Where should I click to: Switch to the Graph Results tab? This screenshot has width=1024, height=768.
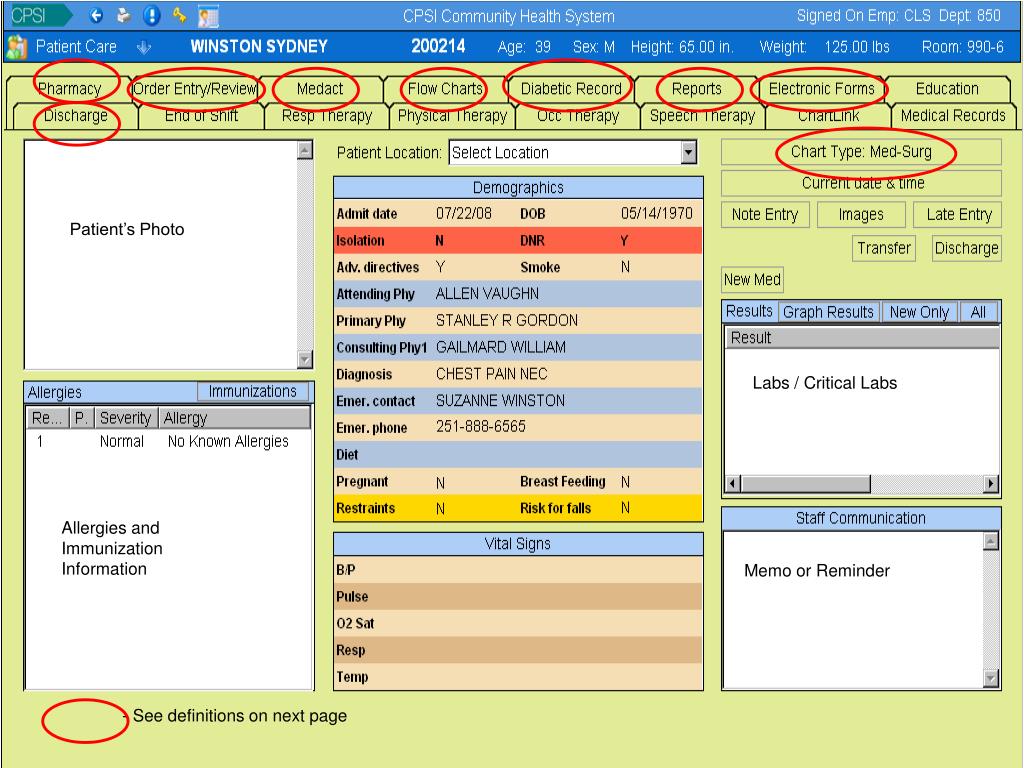click(828, 312)
